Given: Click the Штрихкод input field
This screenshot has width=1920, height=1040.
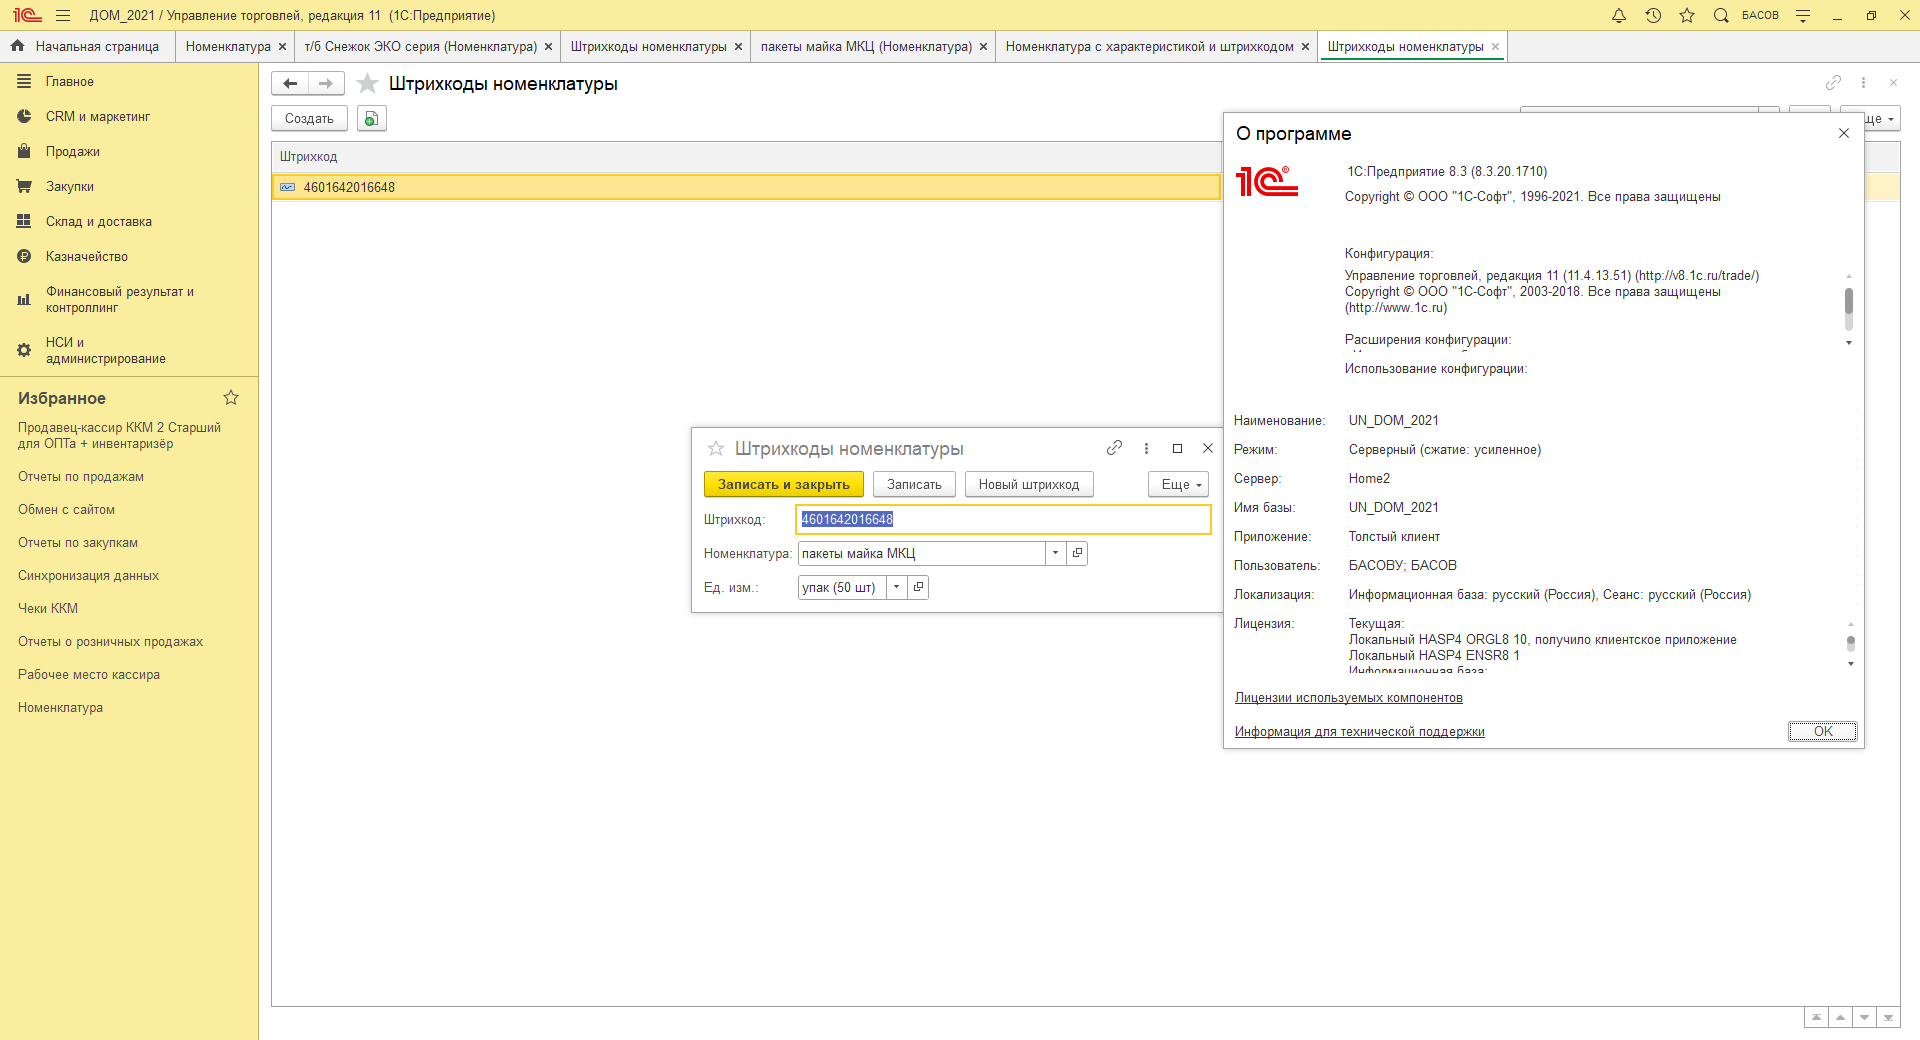Looking at the screenshot, I should click(x=1003, y=519).
